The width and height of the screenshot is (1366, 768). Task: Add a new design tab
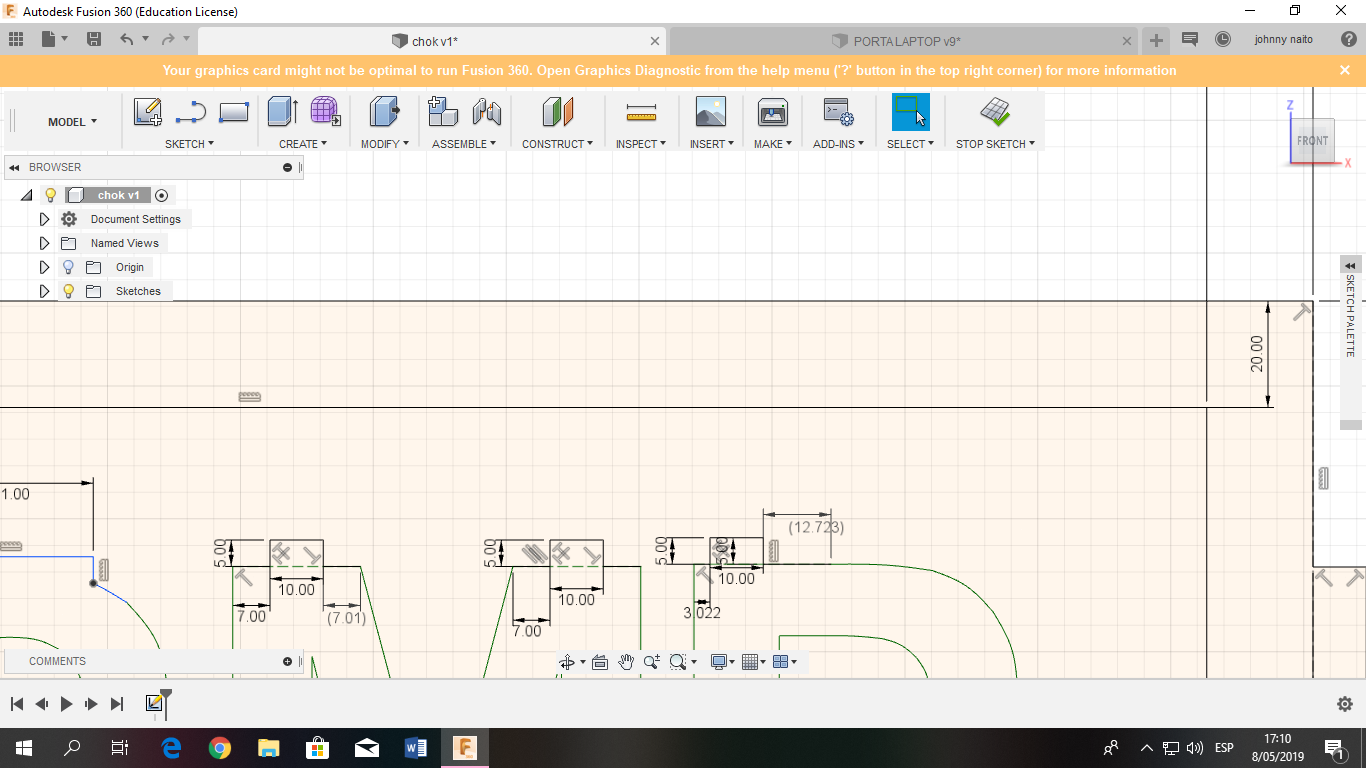(1156, 40)
